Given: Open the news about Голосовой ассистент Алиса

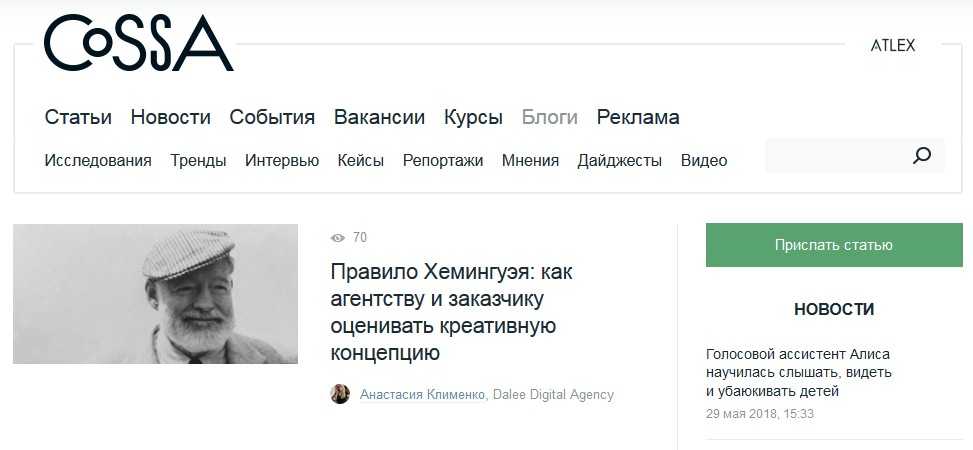Looking at the screenshot, I should coord(798,372).
